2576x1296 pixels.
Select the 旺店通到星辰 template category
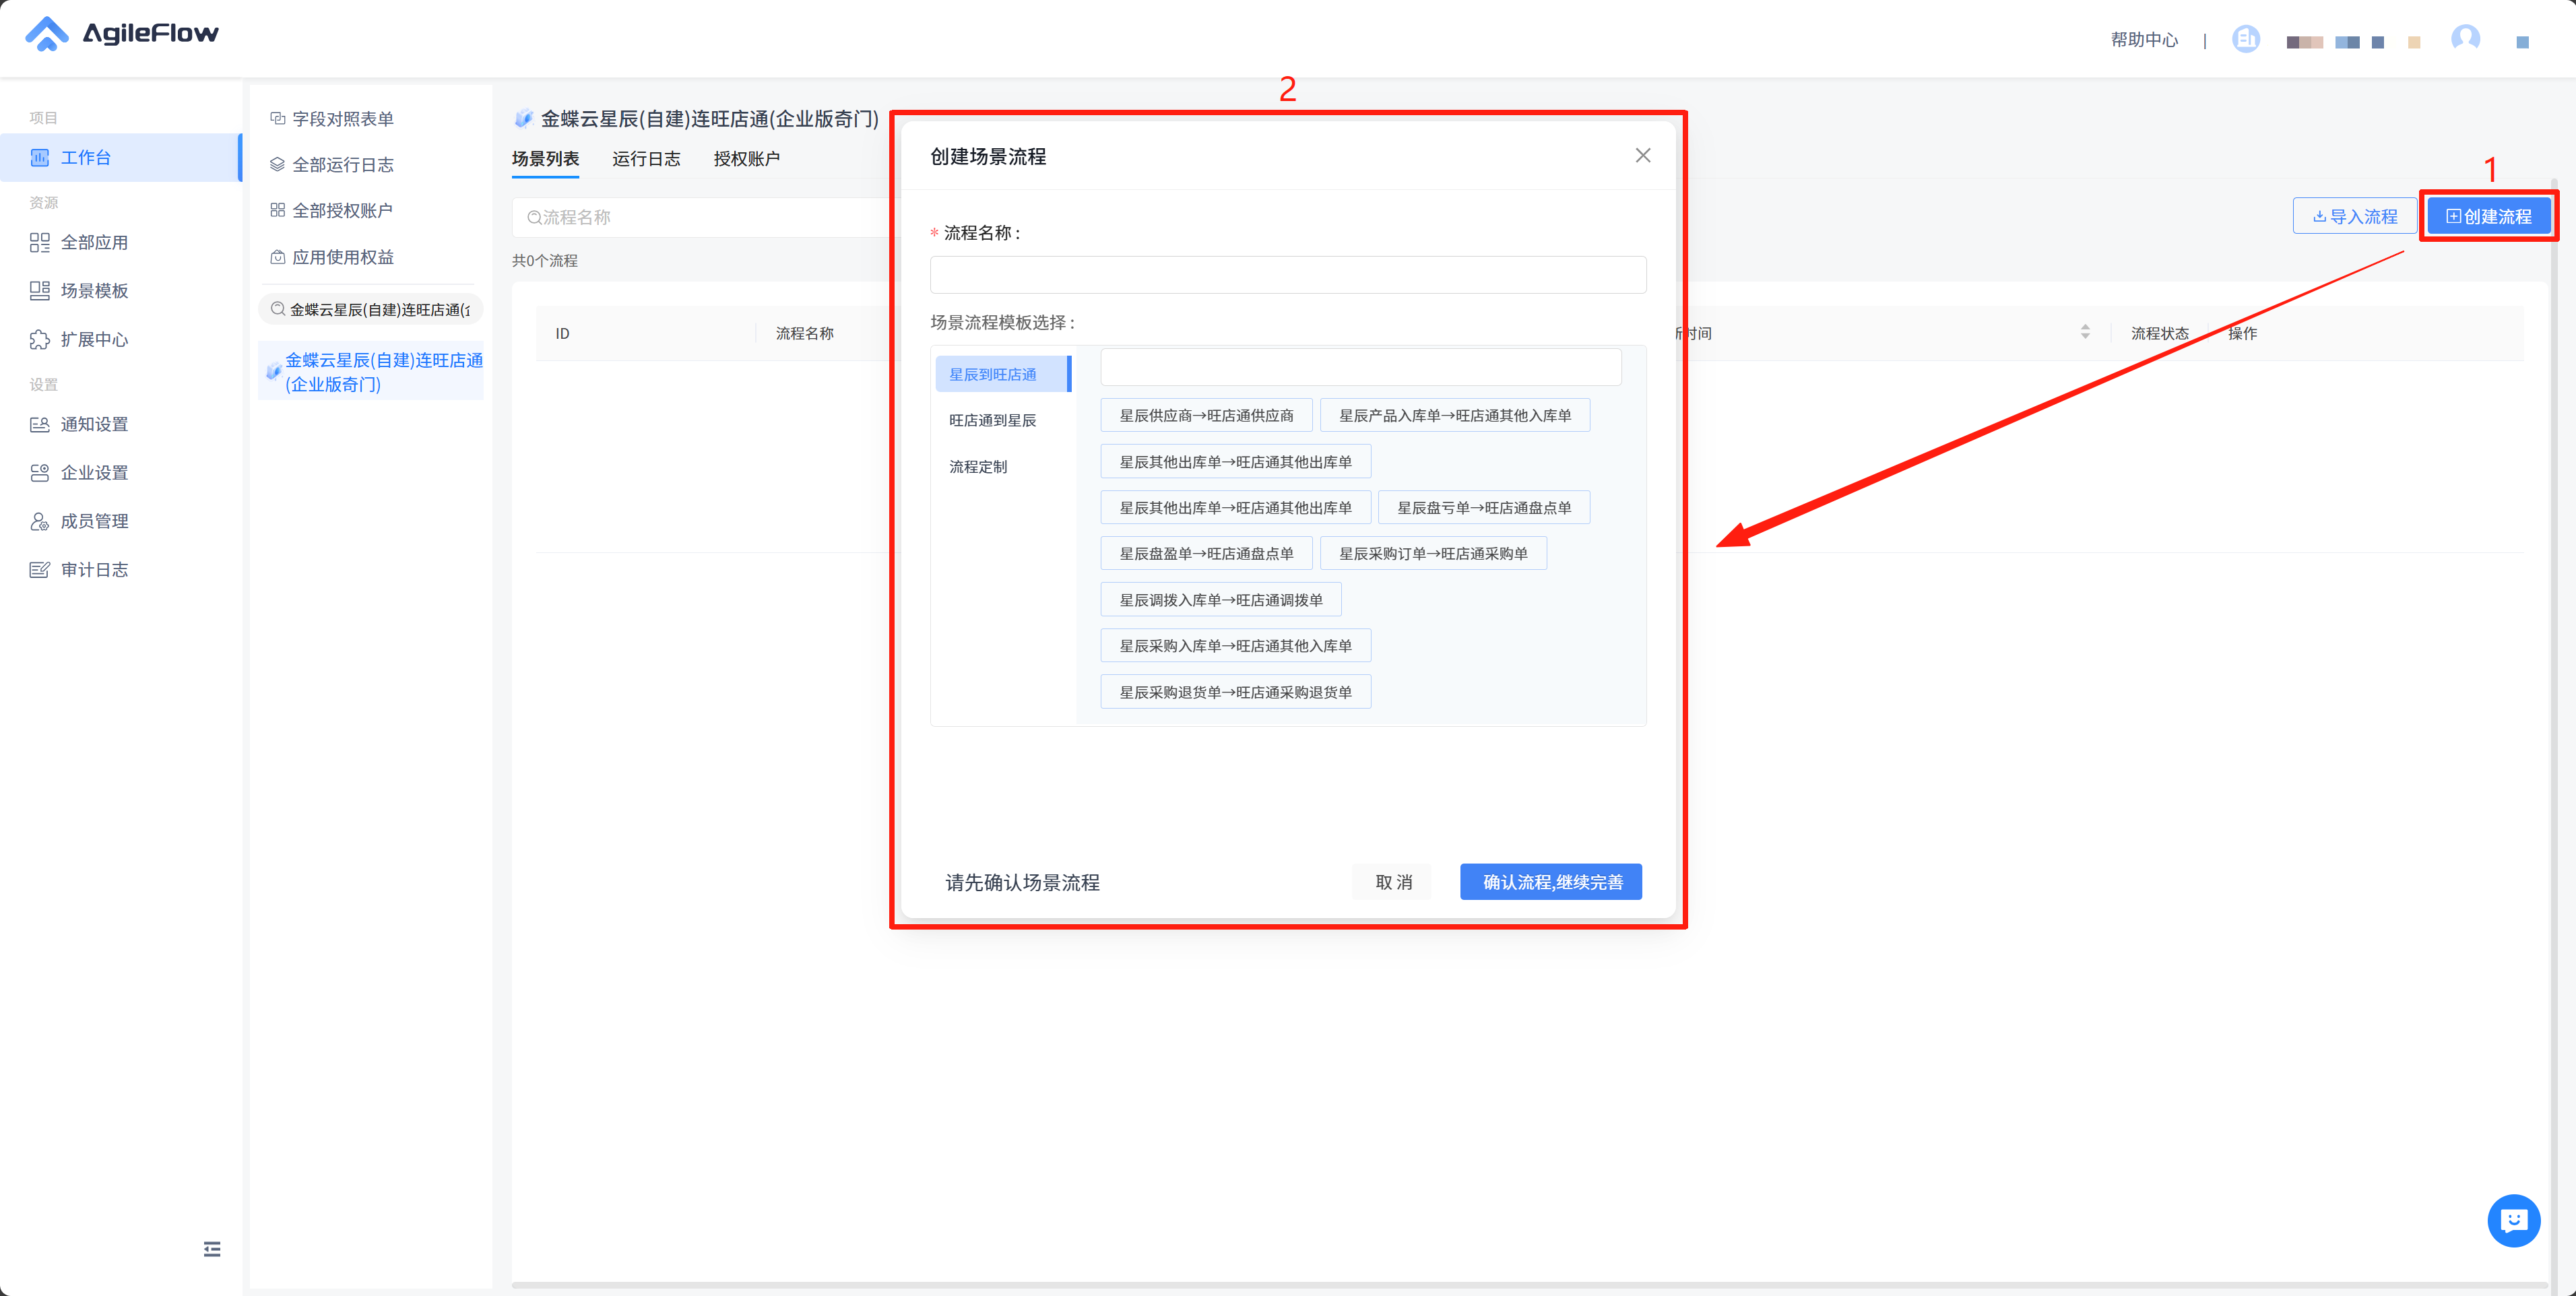tap(992, 421)
